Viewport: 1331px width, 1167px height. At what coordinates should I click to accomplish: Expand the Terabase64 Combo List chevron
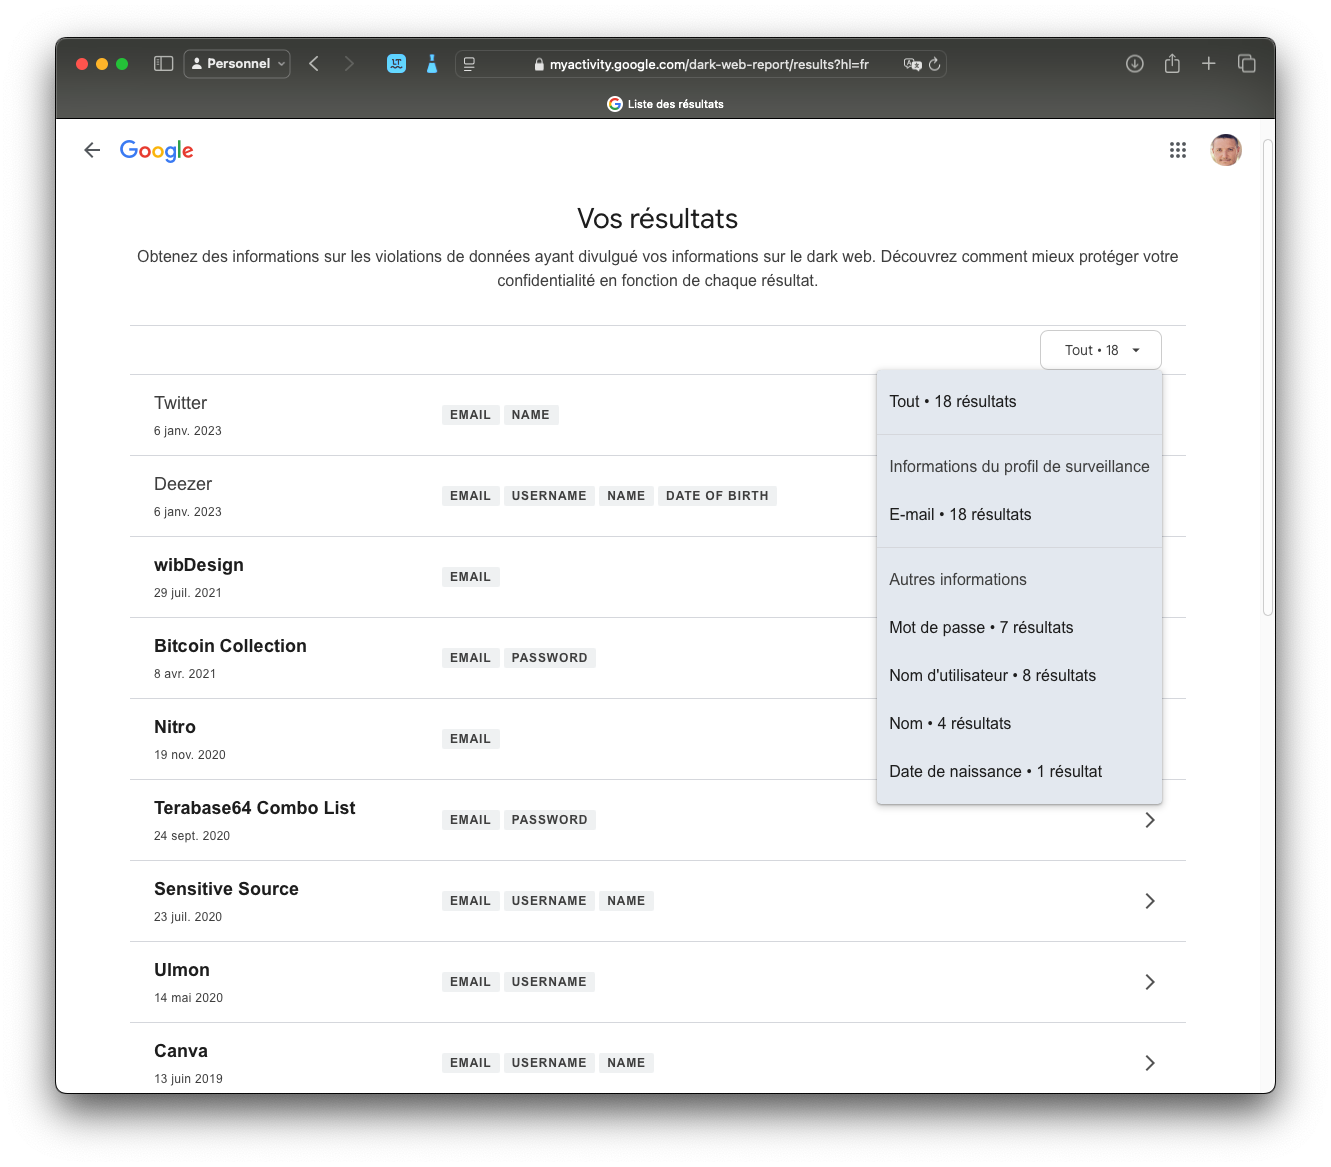pyautogui.click(x=1149, y=820)
